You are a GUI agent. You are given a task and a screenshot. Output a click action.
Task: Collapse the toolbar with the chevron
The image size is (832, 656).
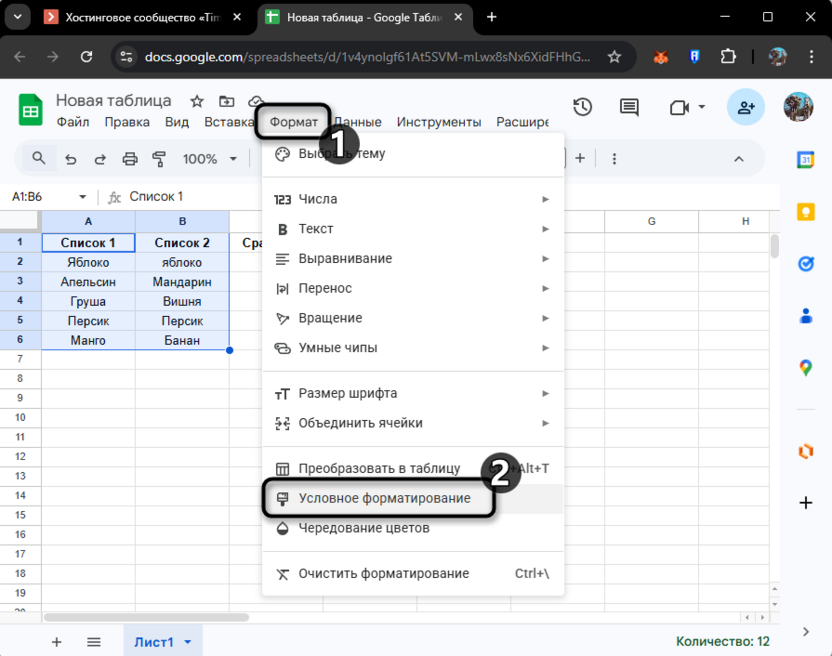(738, 158)
